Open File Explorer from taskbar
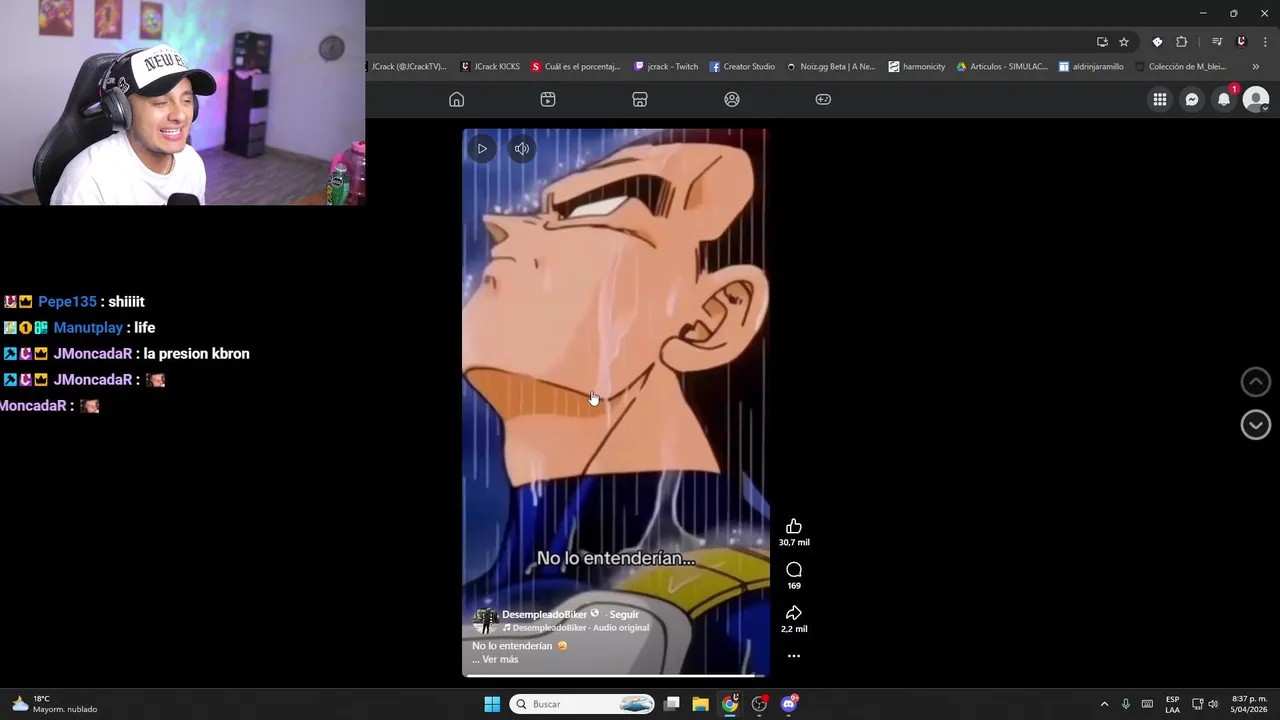 701,704
